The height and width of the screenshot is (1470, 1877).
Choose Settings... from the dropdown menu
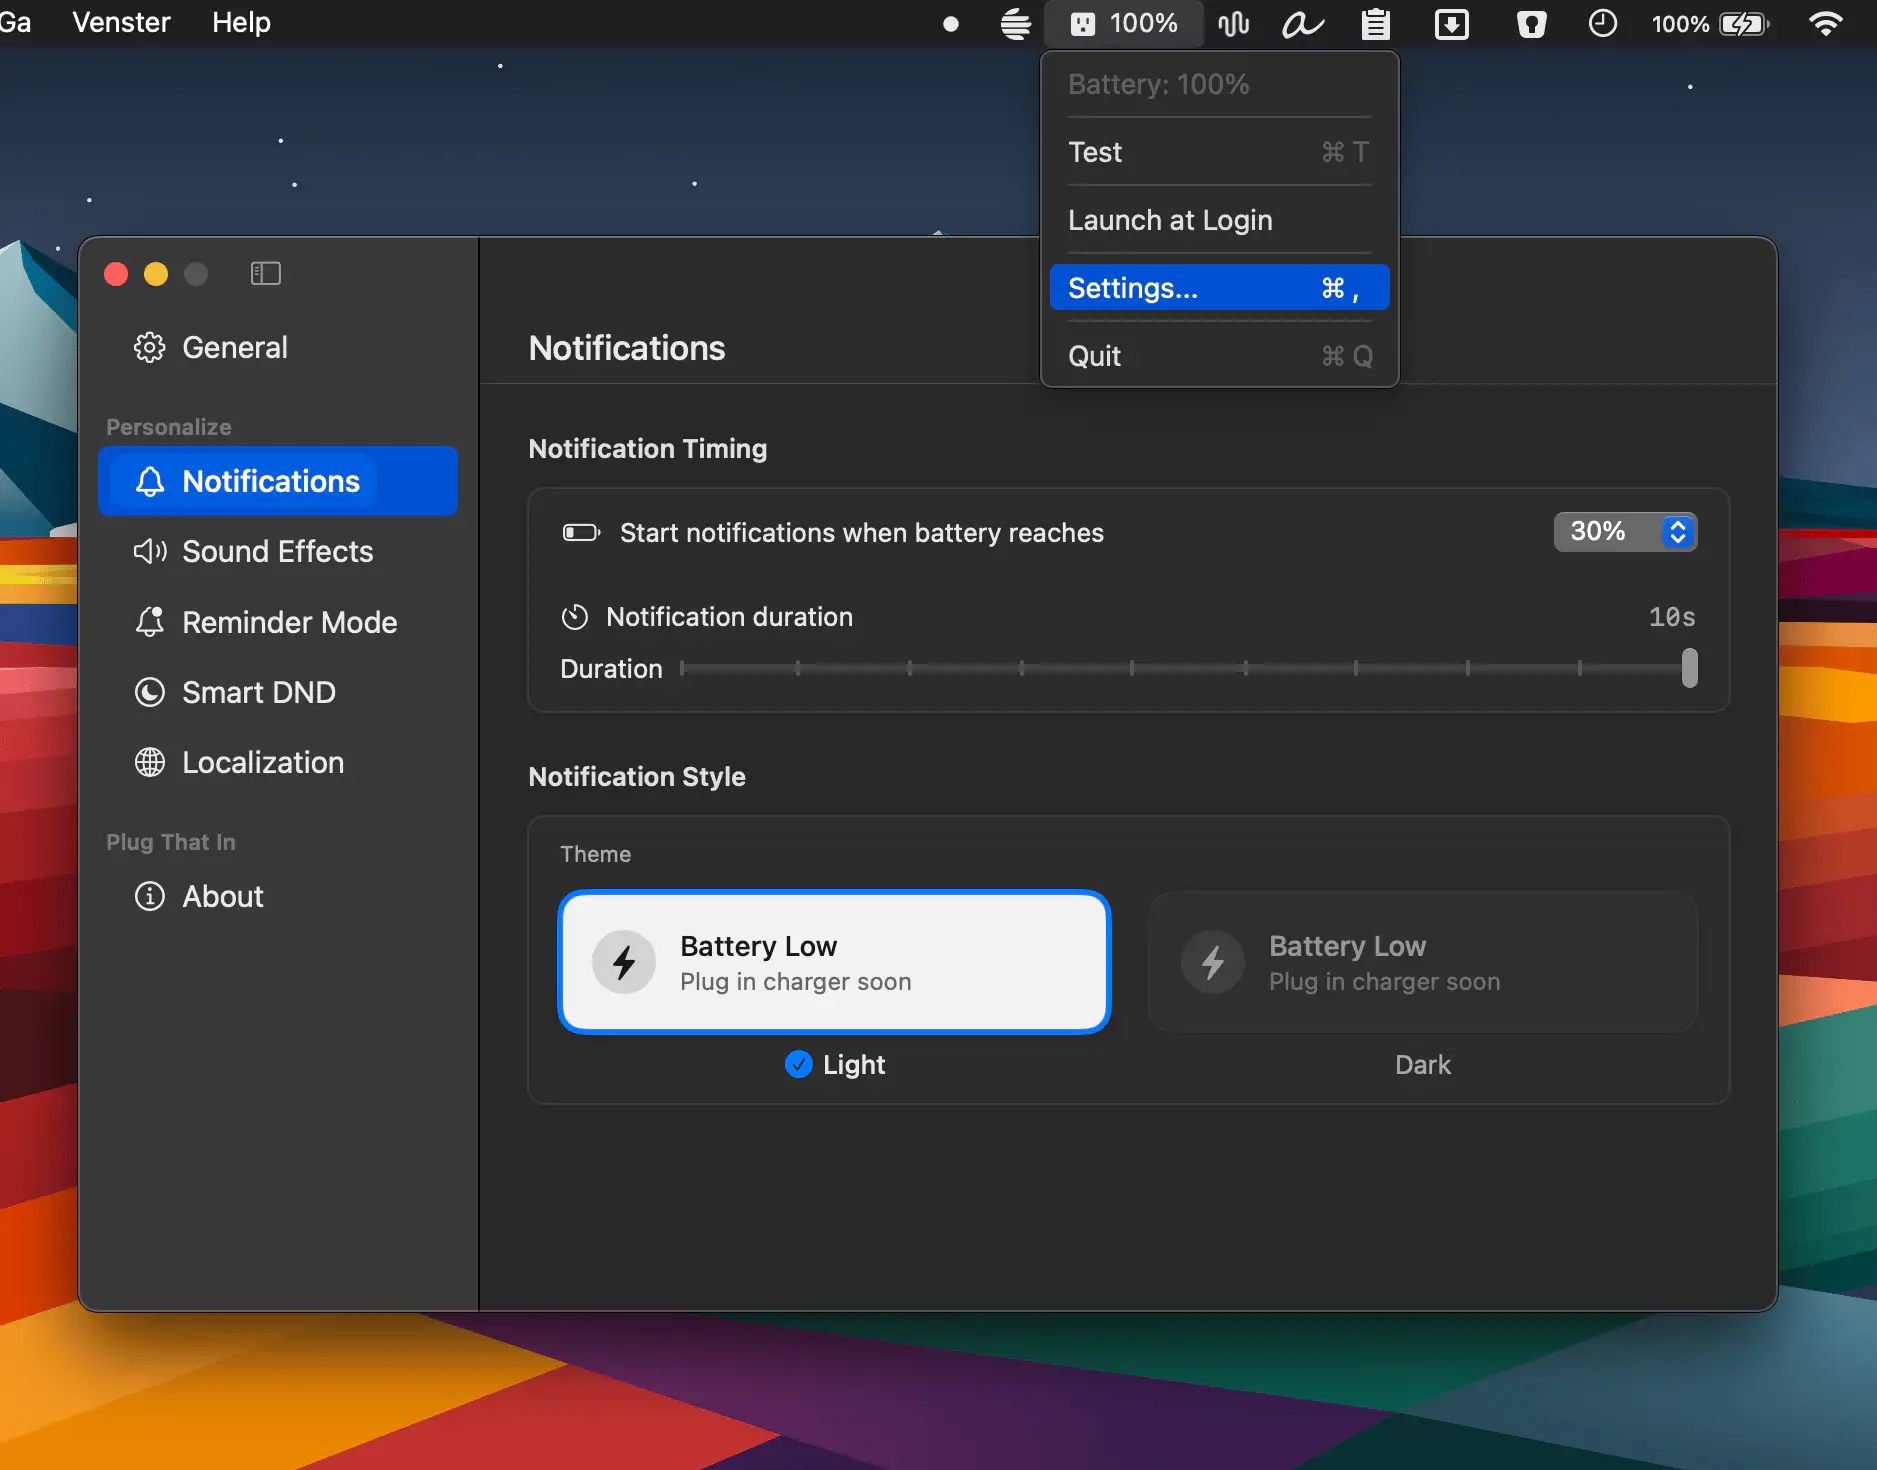[x=1219, y=288]
